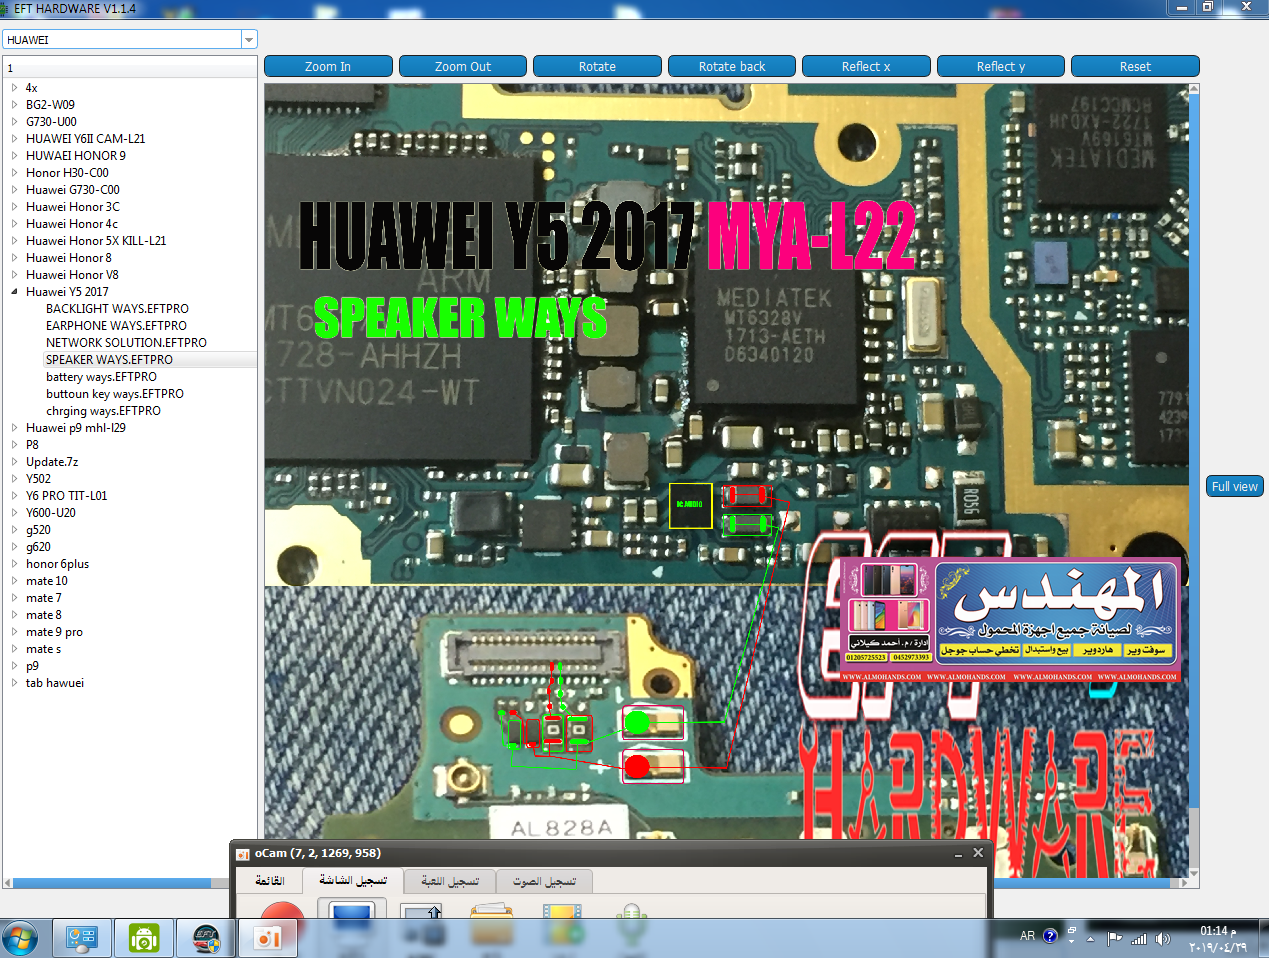Viewport: 1269px width, 958px height.
Task: Open the green Android tool taskbar icon
Action: coord(144,939)
